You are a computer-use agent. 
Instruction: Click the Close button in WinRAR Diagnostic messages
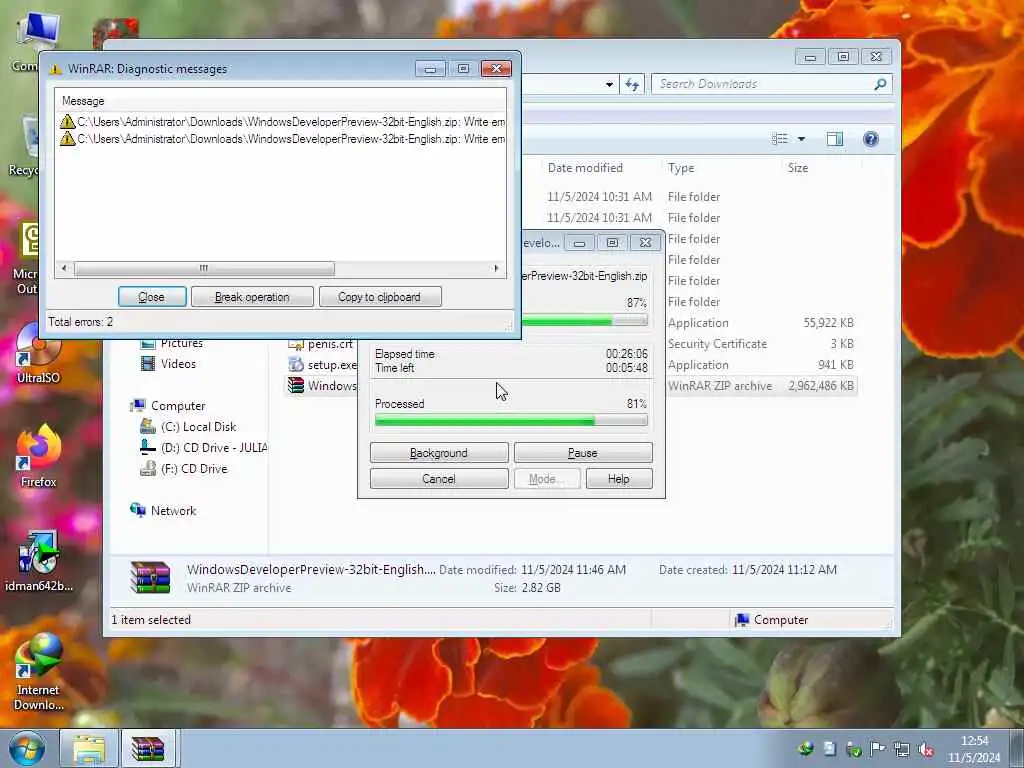tap(152, 297)
